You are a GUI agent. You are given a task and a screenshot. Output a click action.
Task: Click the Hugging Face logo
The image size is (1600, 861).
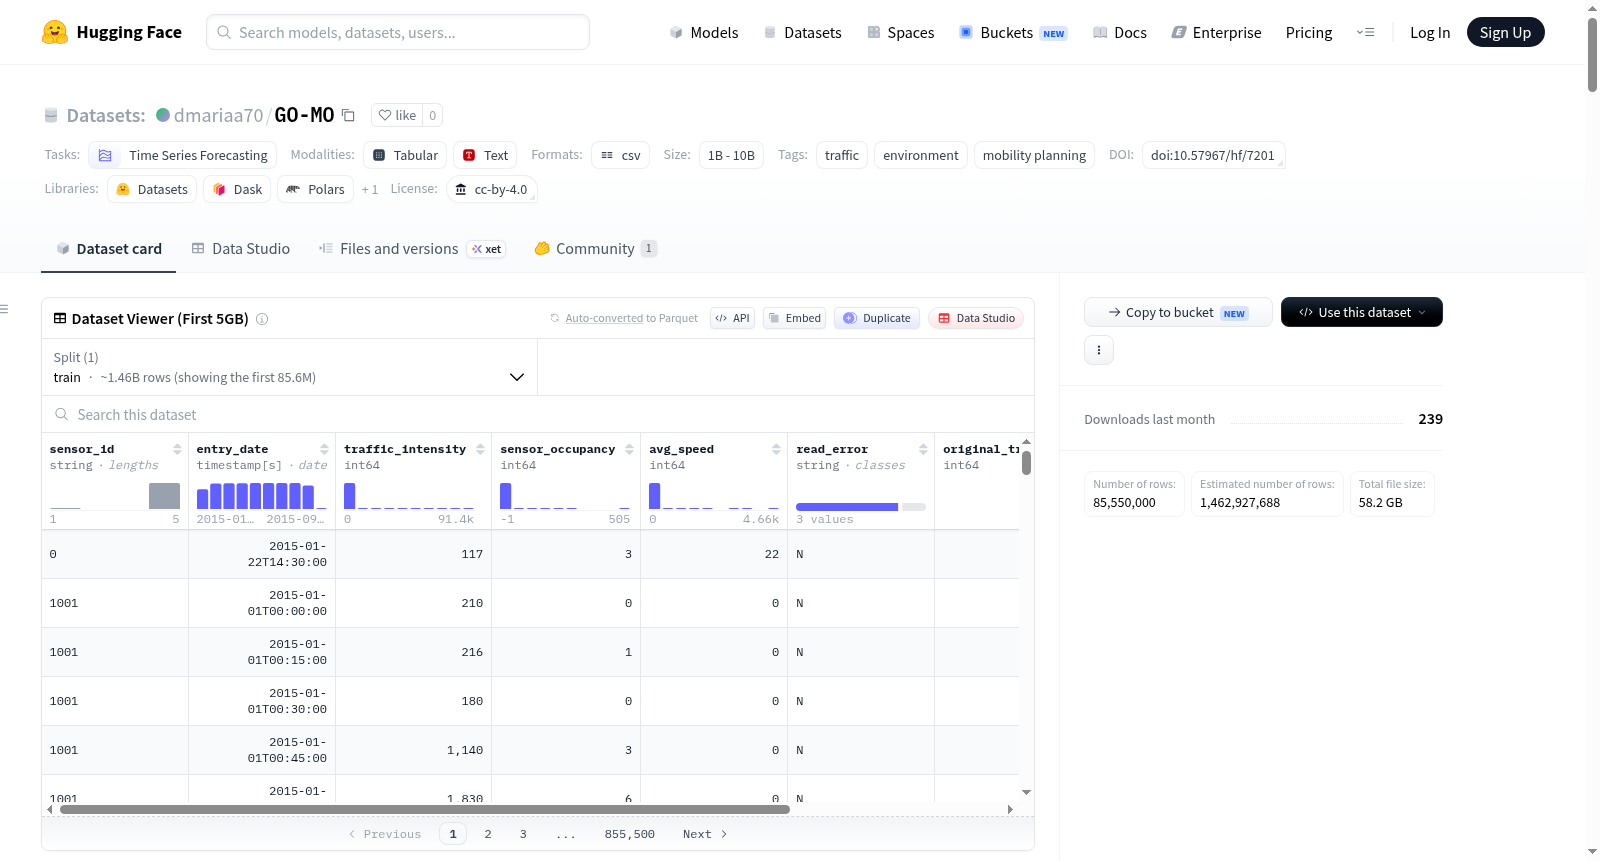tap(112, 32)
